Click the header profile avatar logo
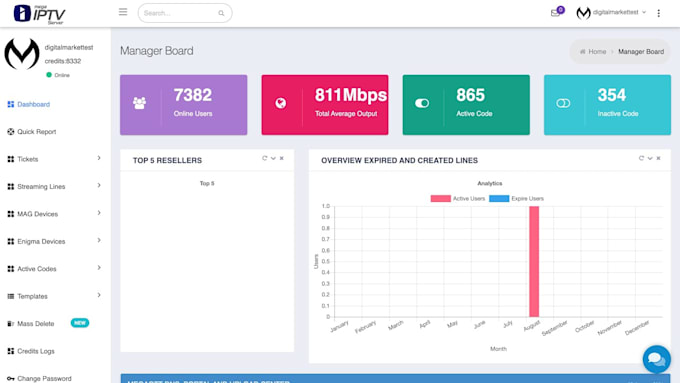The width and height of the screenshot is (680, 383). click(583, 13)
